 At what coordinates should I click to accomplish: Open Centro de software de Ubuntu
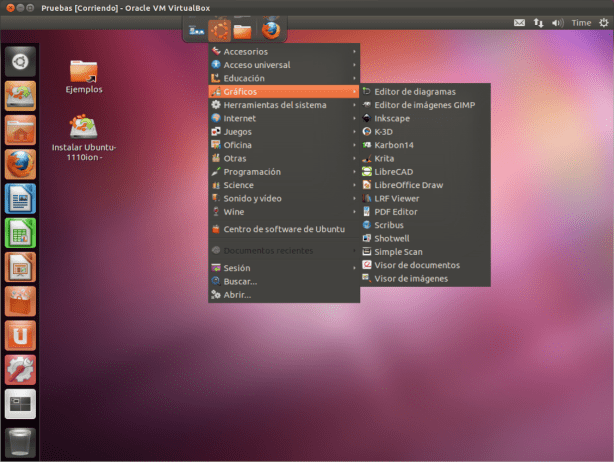283,229
